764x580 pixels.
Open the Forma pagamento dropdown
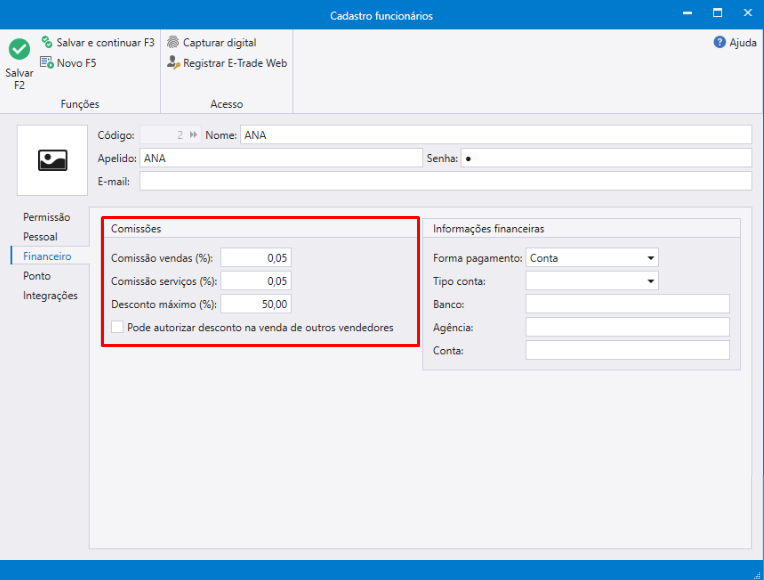tap(592, 258)
